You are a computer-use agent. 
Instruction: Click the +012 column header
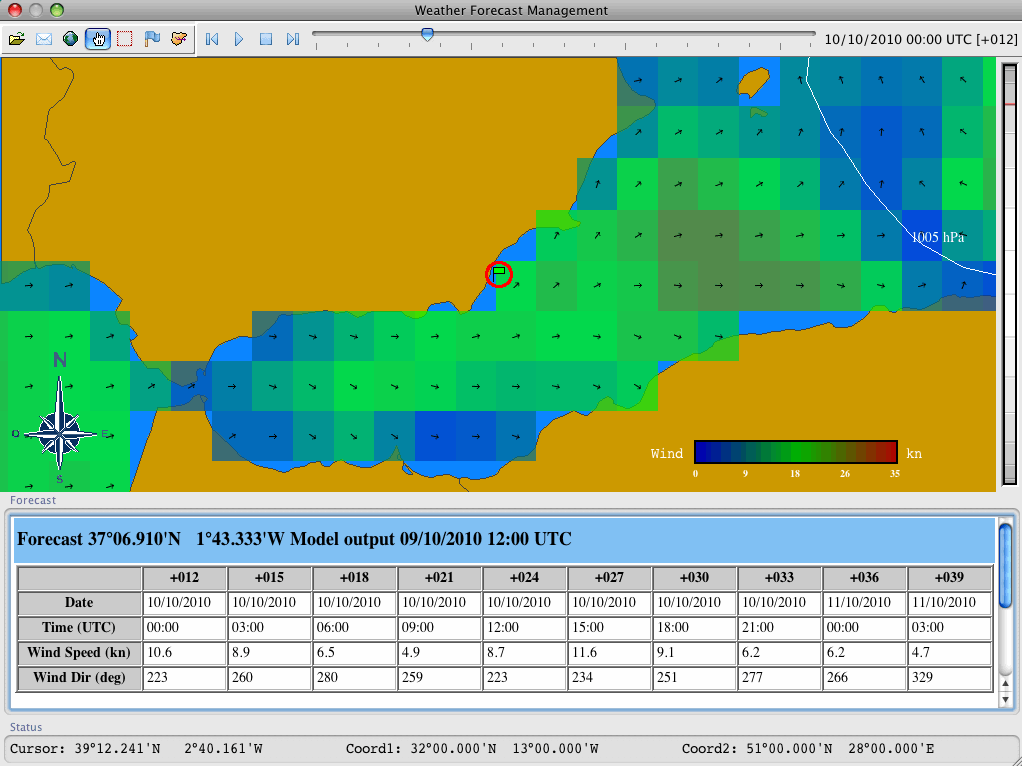point(184,578)
